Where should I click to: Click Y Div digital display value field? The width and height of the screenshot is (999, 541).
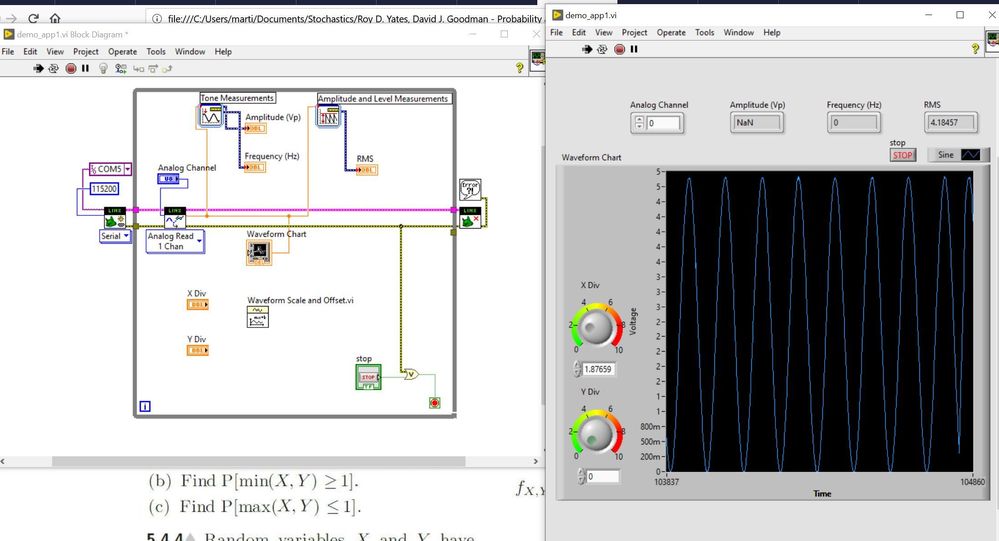pos(602,476)
